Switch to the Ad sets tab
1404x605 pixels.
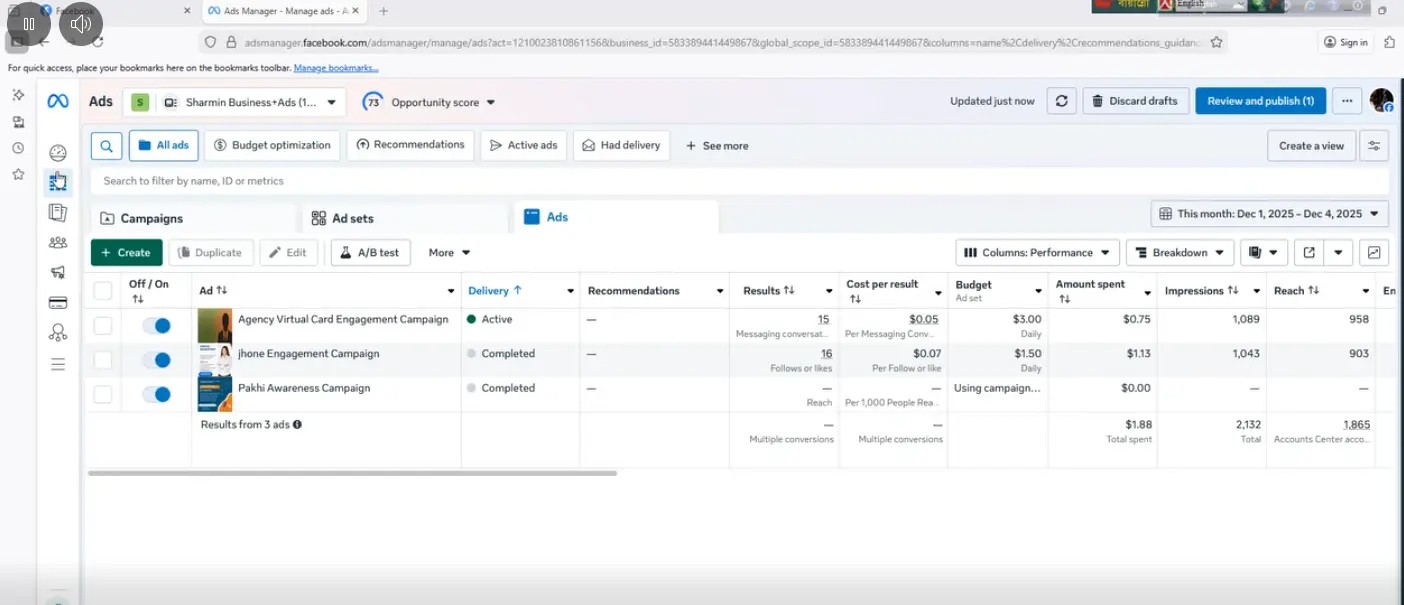coord(352,218)
